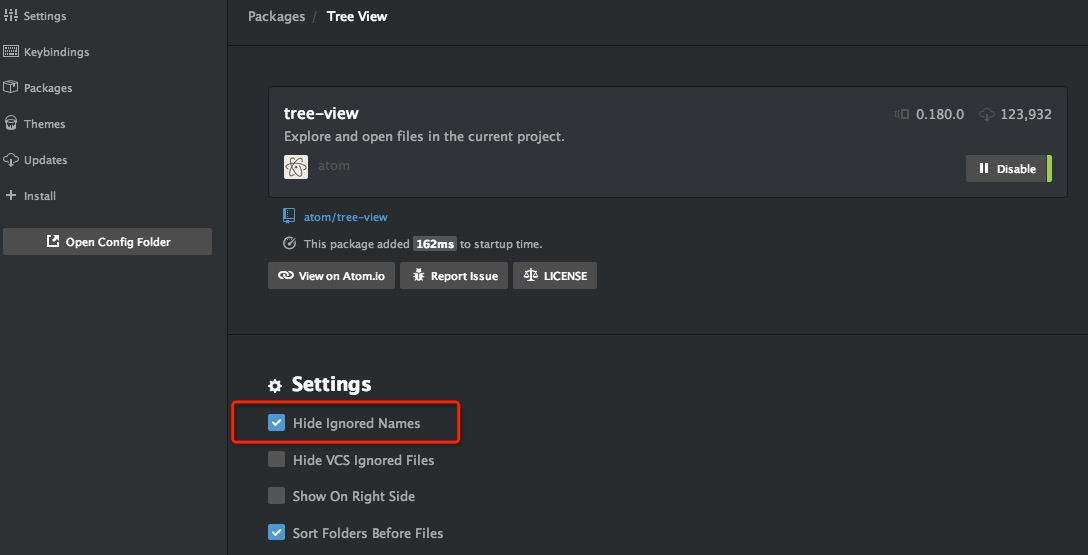Image resolution: width=1088 pixels, height=555 pixels.
Task: Click the Keybindings keyboard icon
Action: tap(10, 51)
